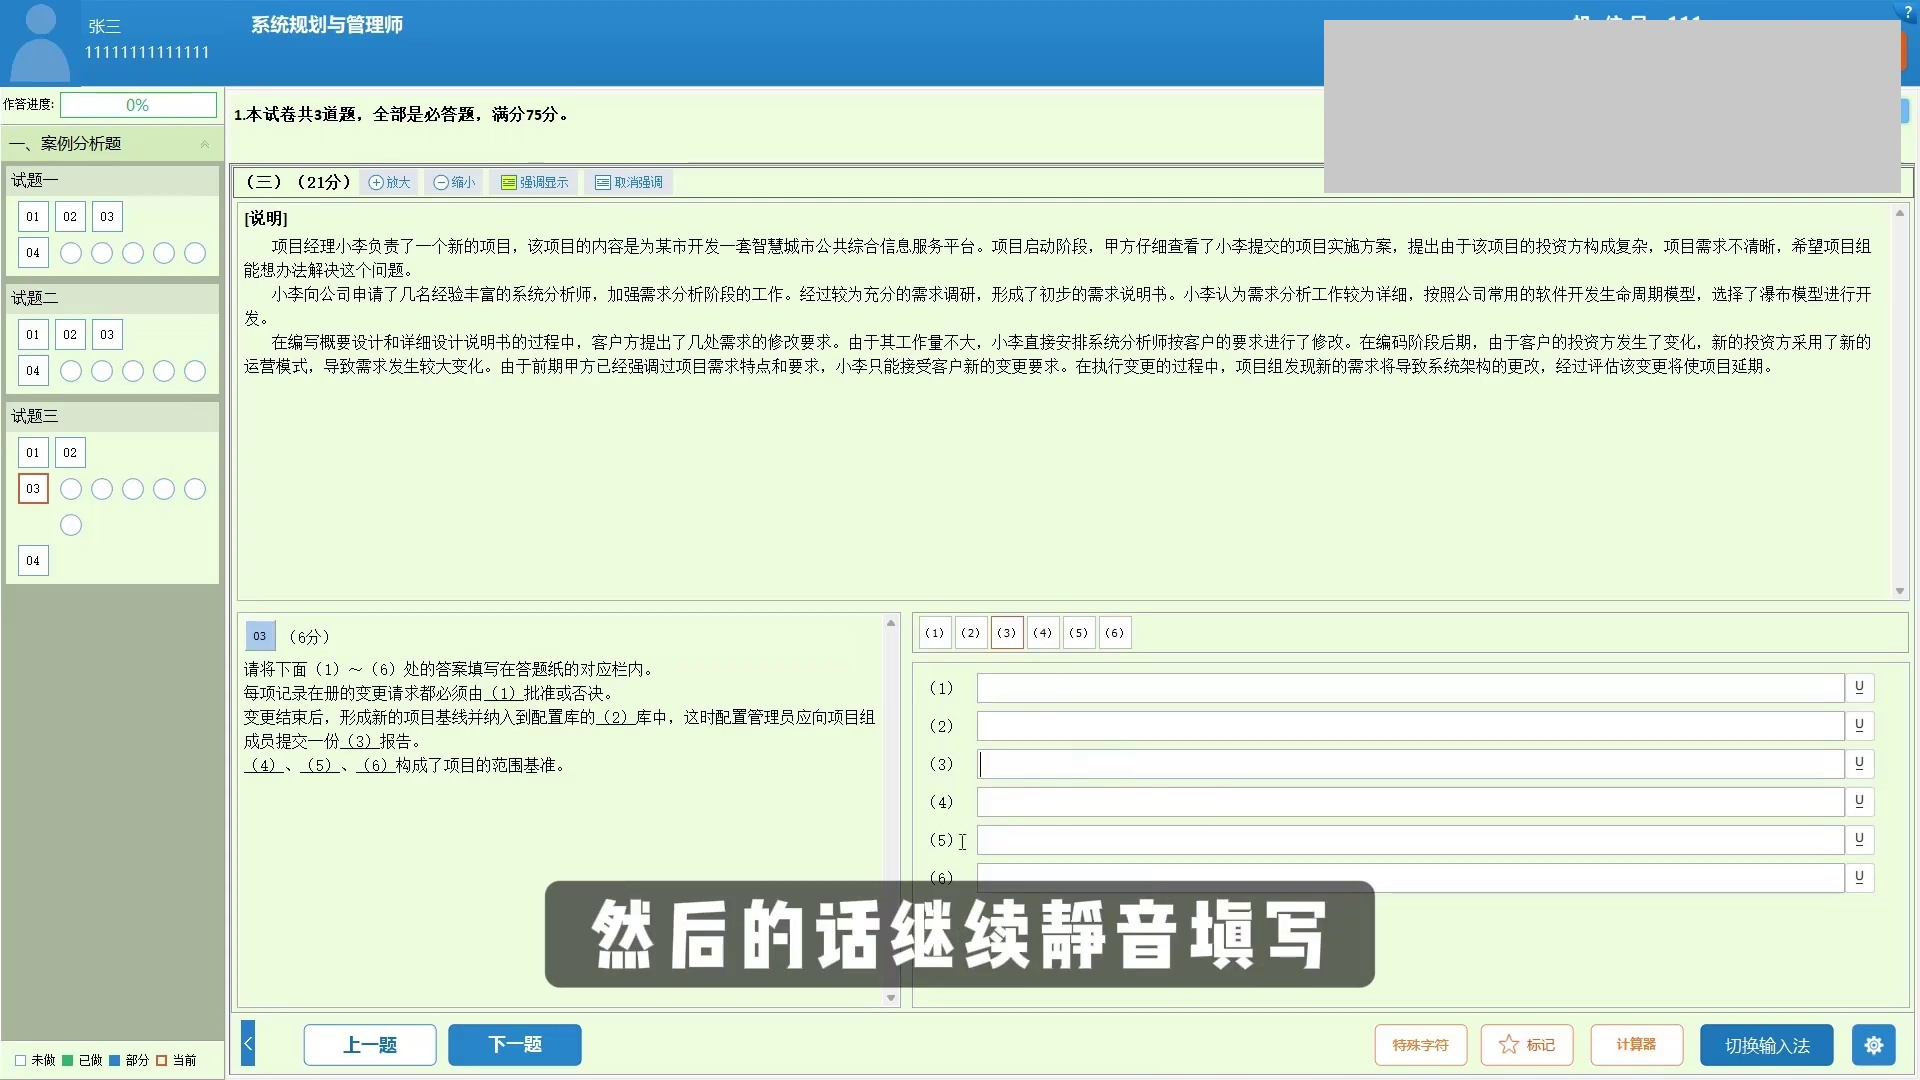Collapse the left sidebar with arrow
This screenshot has height=1080, width=1920.
(248, 1045)
